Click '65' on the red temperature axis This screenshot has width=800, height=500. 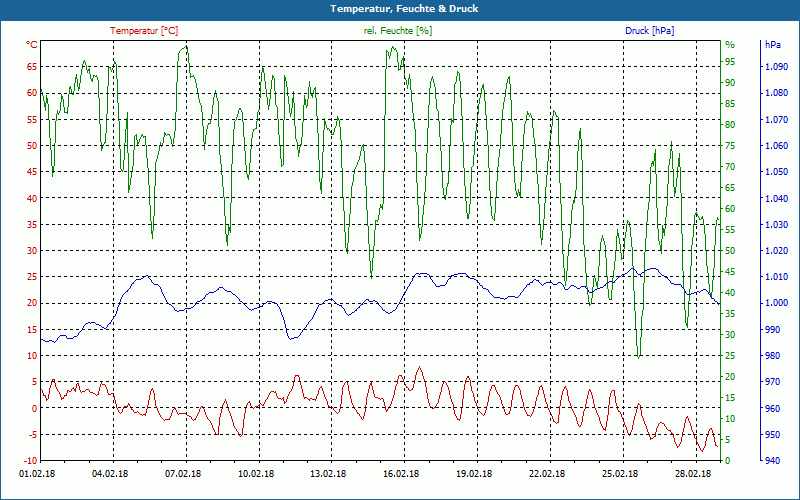click(32, 66)
